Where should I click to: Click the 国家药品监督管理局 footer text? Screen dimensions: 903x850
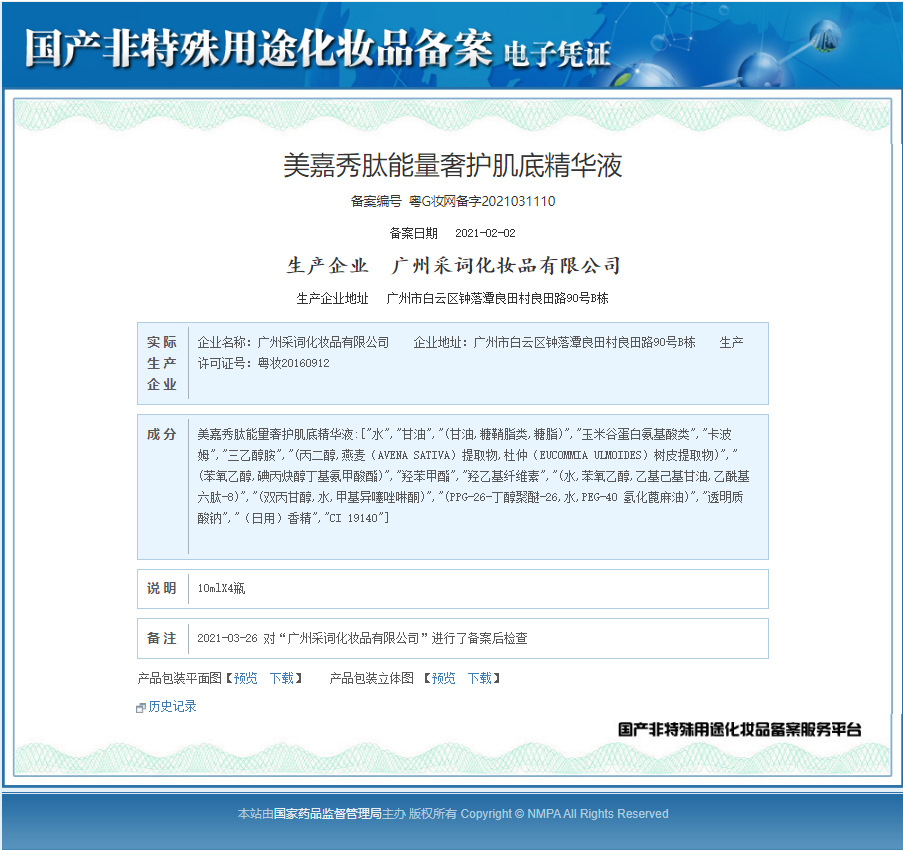coord(328,814)
